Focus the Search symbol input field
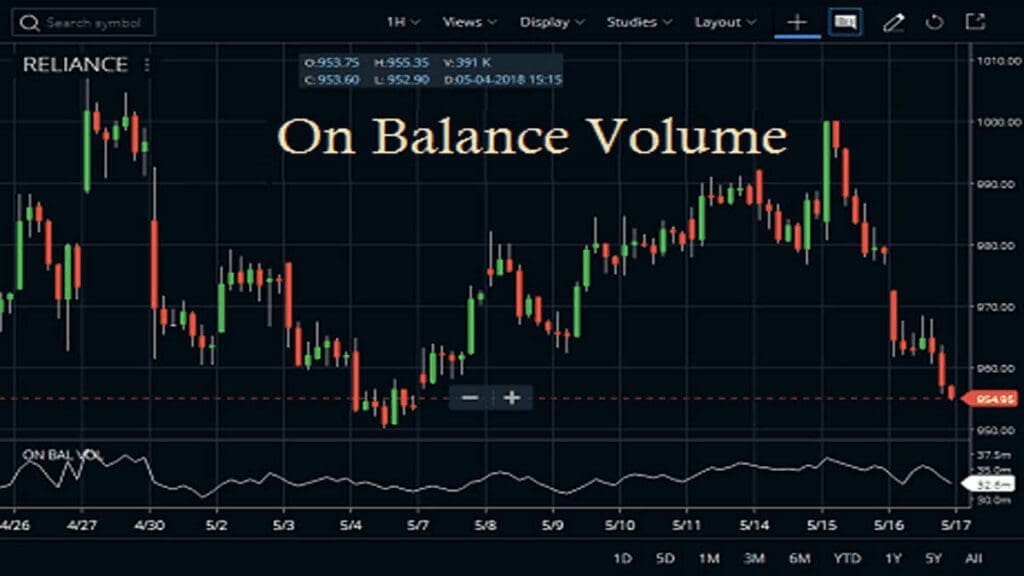The image size is (1024, 576). pyautogui.click(x=84, y=23)
